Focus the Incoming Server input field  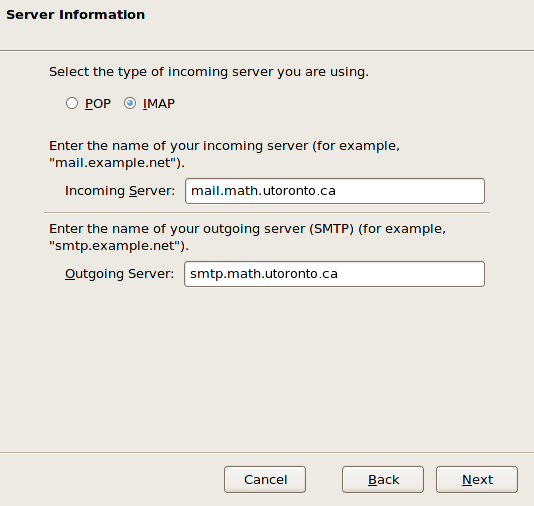pyautogui.click(x=335, y=191)
